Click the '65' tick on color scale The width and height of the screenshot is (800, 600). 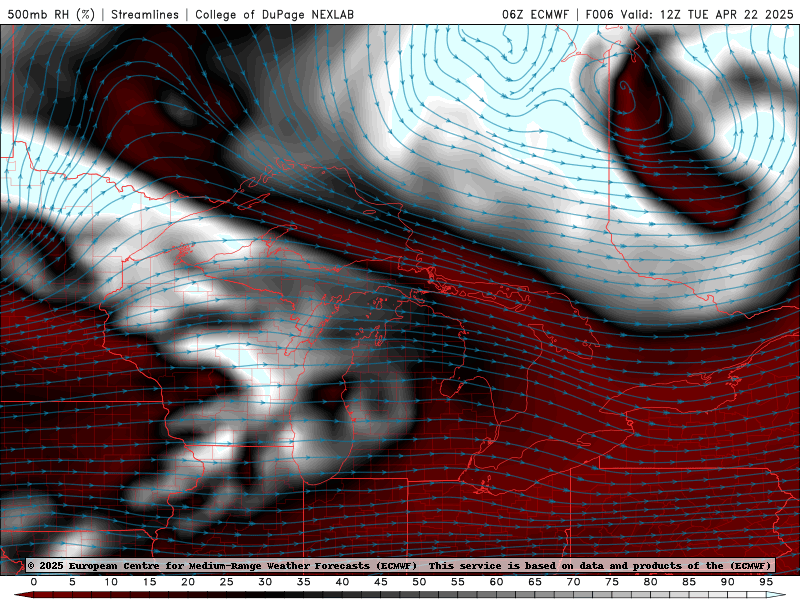(535, 582)
